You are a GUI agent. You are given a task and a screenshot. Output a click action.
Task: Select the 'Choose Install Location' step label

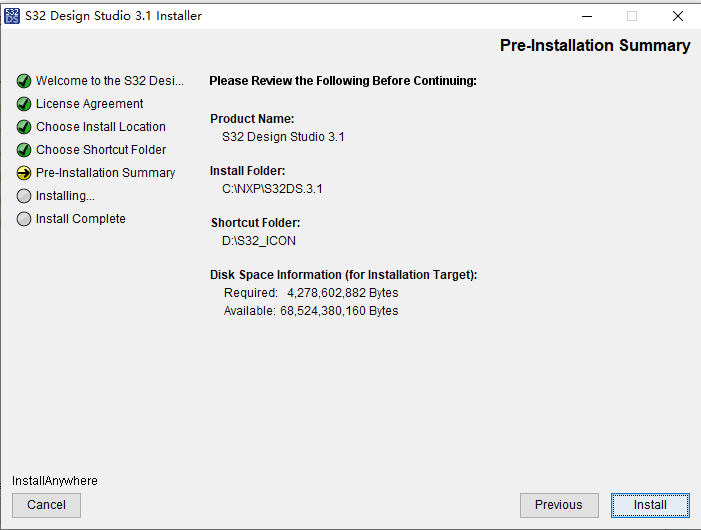101,126
